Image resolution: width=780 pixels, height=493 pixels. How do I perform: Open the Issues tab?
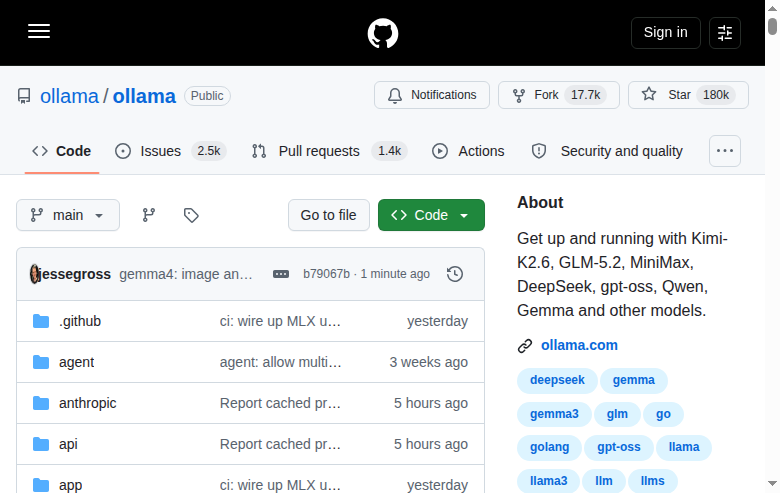pyautogui.click(x=171, y=151)
